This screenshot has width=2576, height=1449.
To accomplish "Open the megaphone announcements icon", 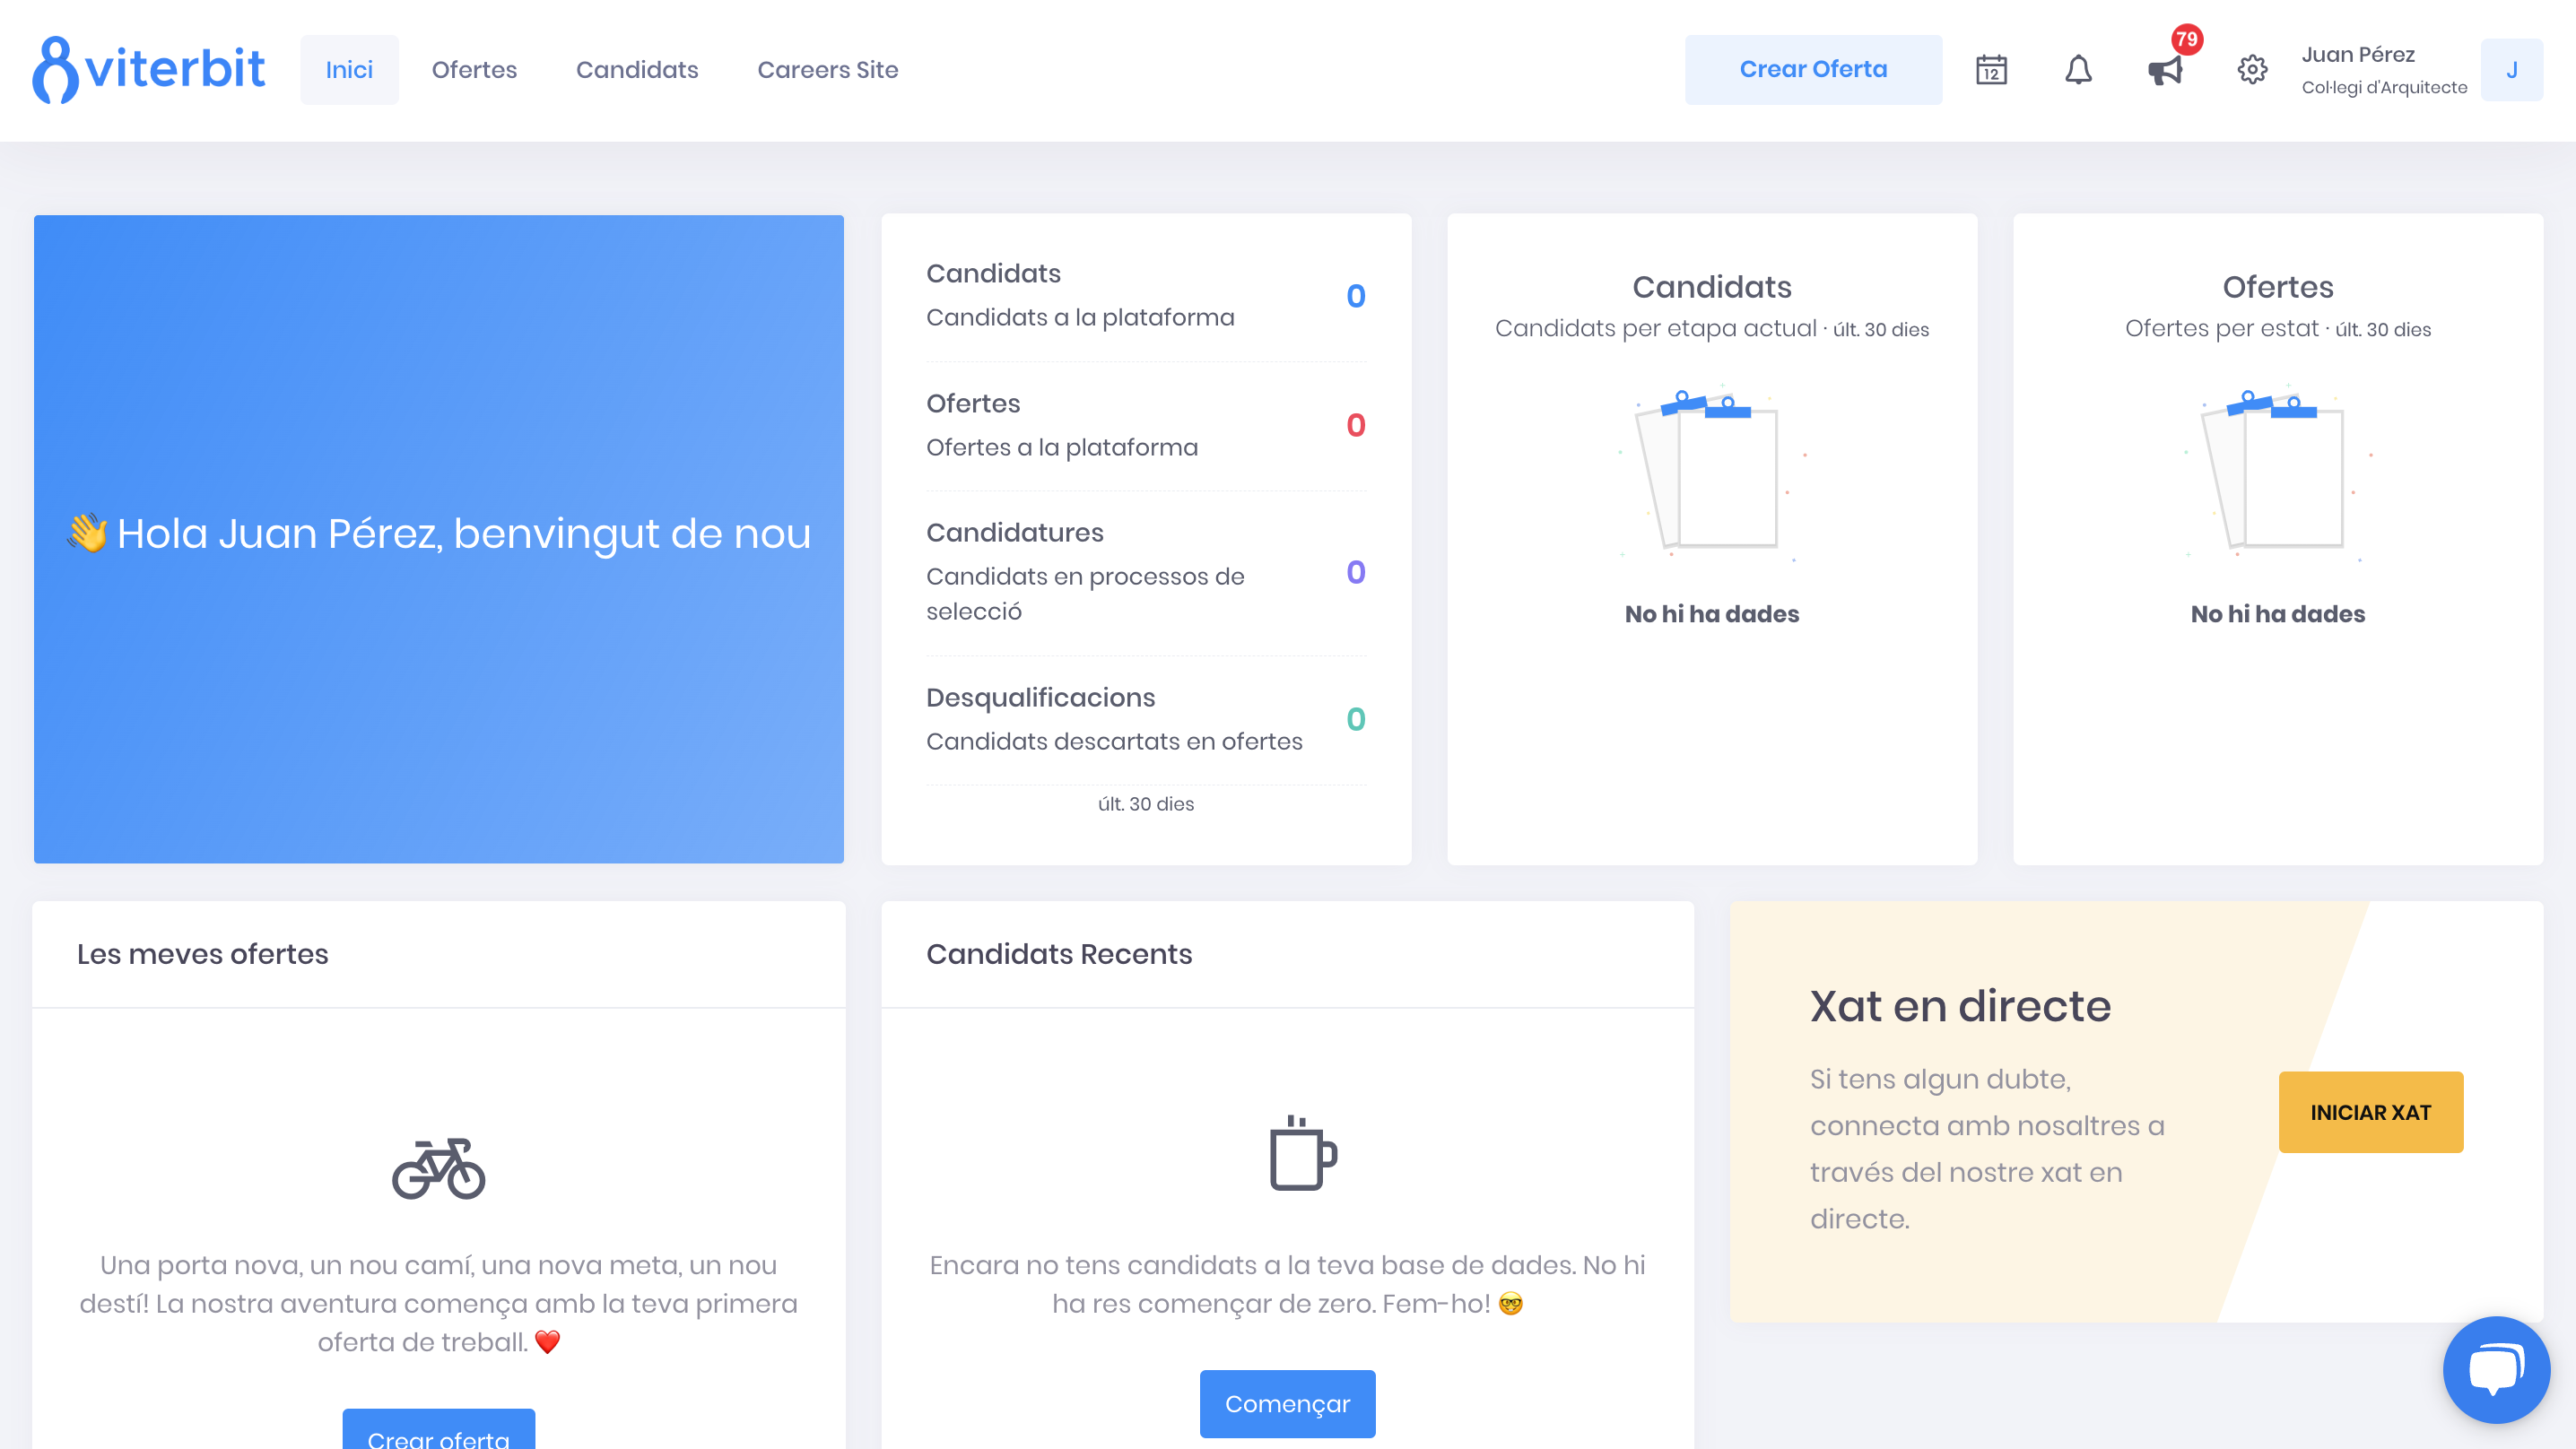I will coord(2165,70).
